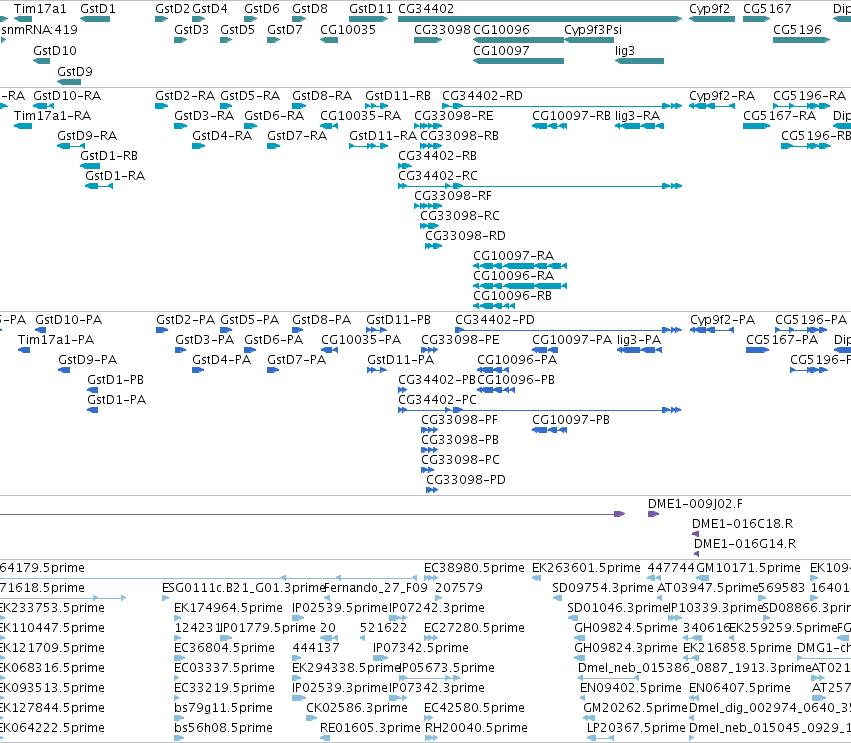Select the Fernando_27_F09 EST label

click(376, 588)
